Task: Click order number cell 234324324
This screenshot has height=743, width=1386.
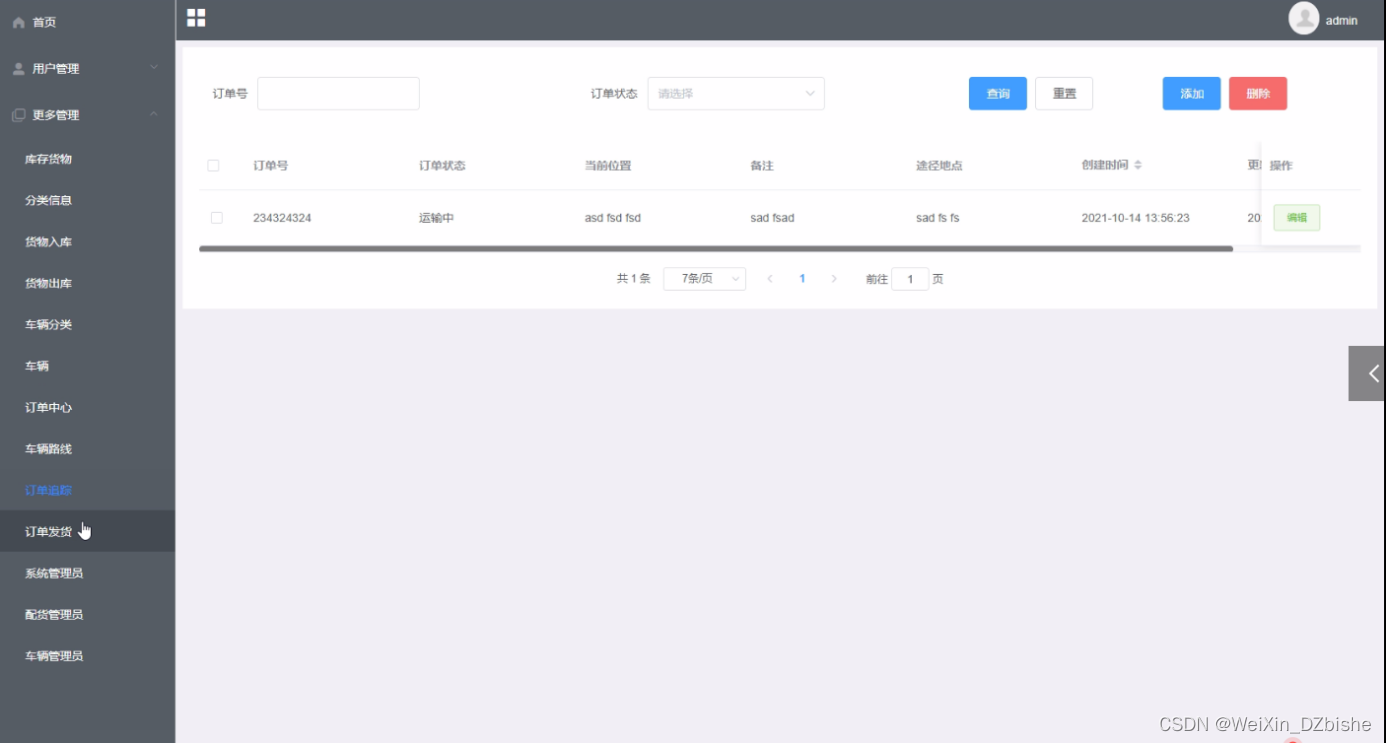Action: [x=282, y=218]
